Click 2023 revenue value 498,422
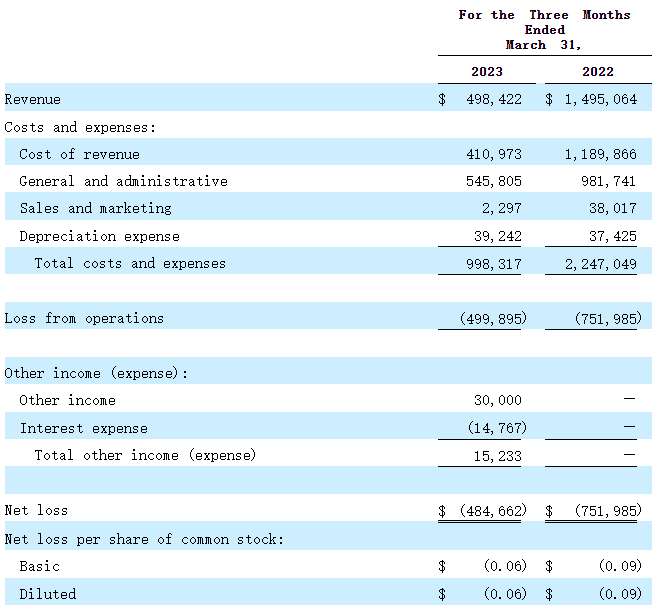Image resolution: width=658 pixels, height=610 pixels. 494,99
